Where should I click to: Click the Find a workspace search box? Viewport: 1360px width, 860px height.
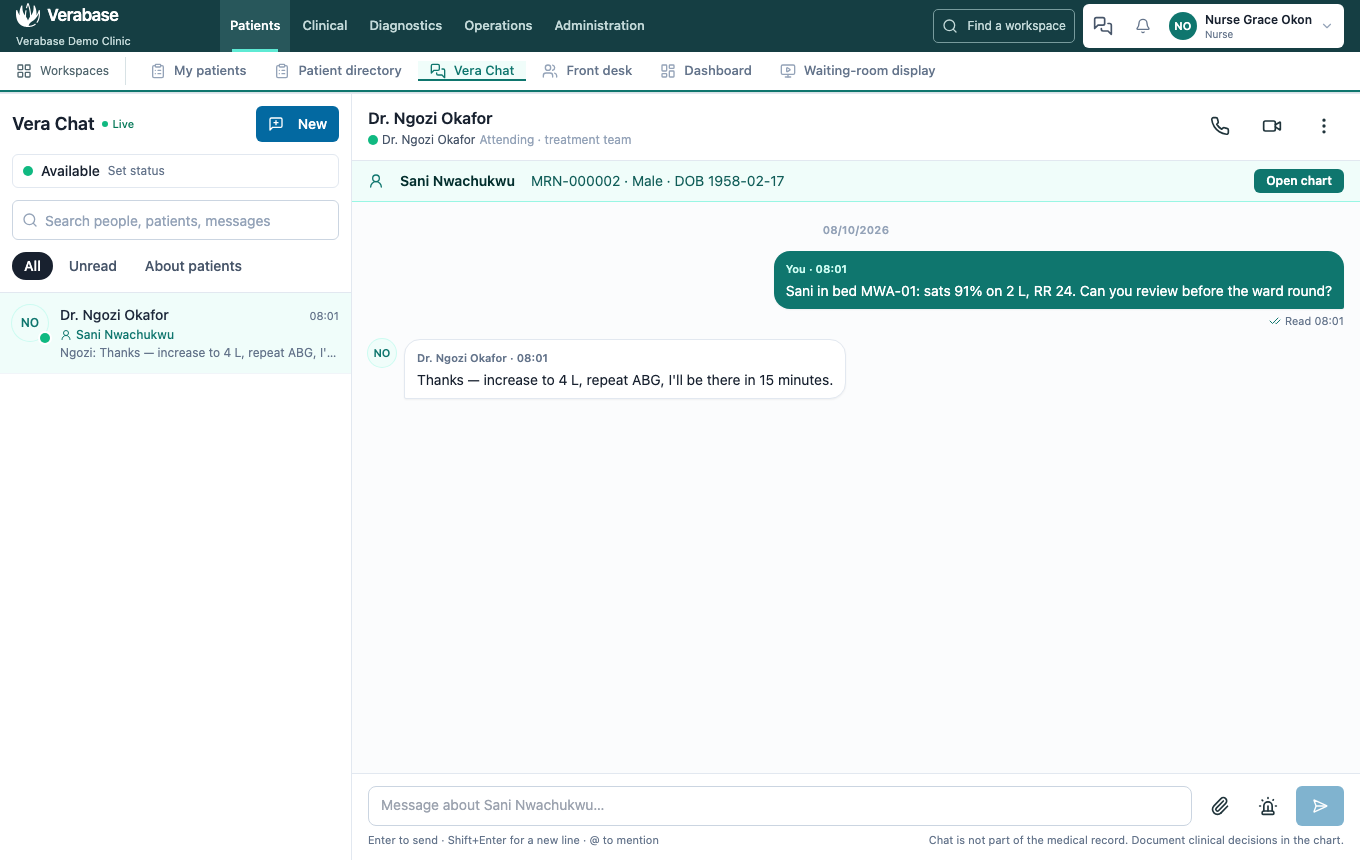[1004, 26]
